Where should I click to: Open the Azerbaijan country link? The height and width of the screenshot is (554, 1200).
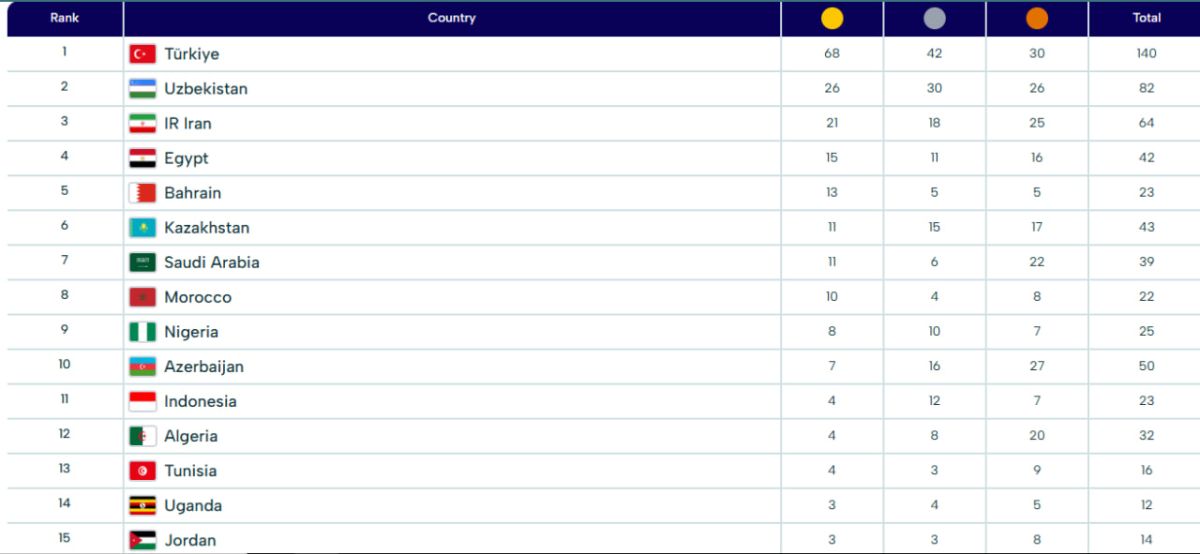click(204, 367)
